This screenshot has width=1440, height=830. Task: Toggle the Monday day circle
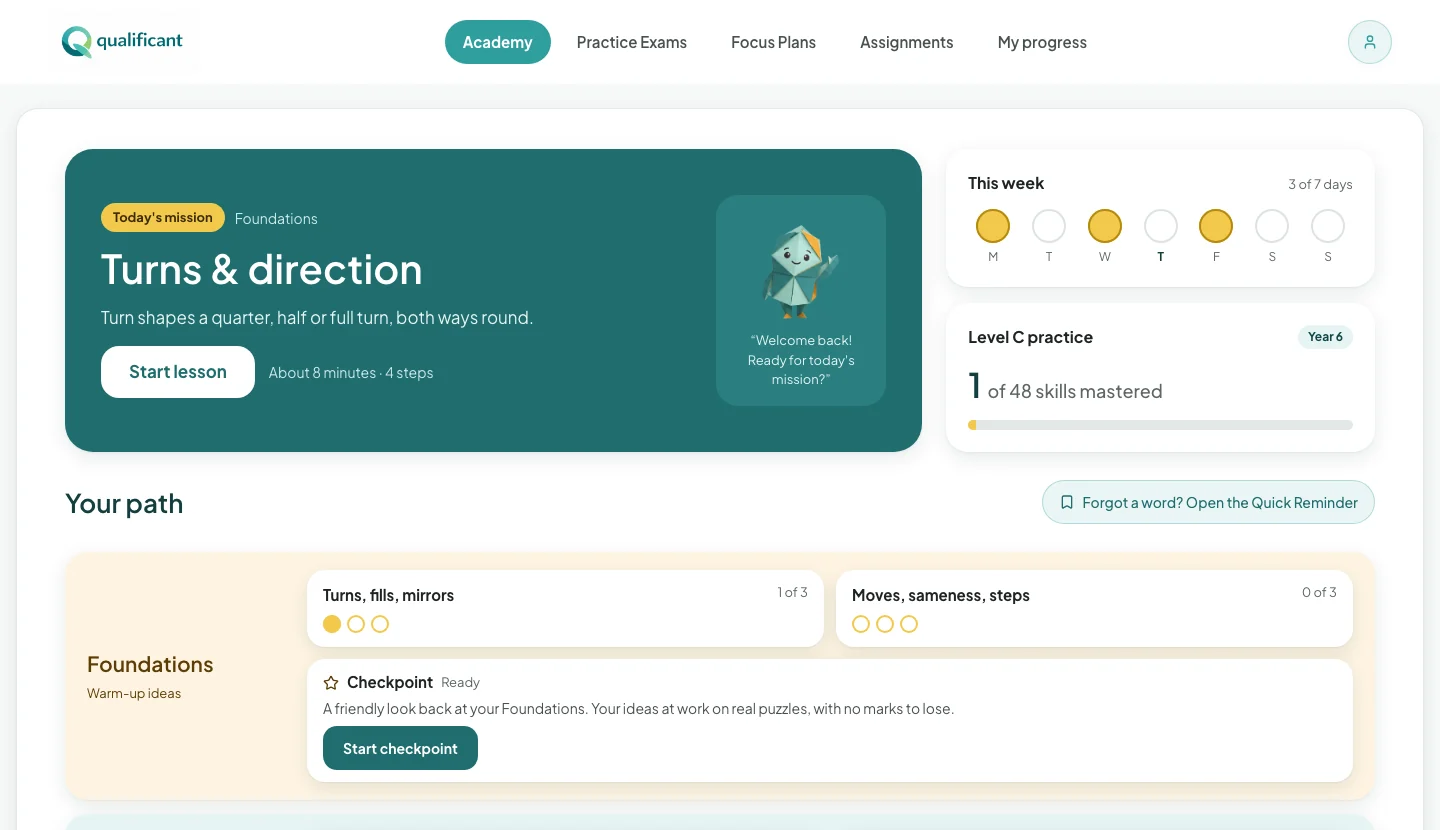tap(993, 226)
